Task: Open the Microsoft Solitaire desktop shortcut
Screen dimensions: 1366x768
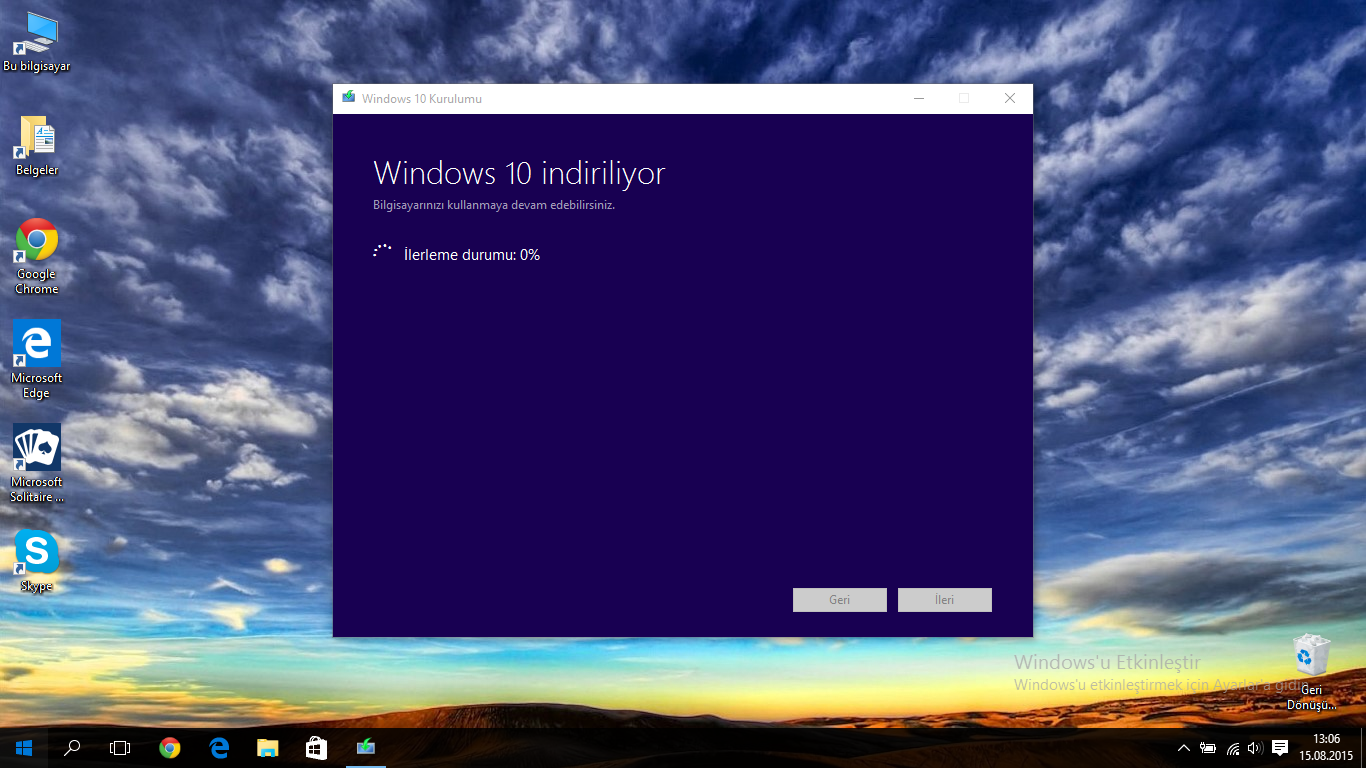Action: point(37,463)
